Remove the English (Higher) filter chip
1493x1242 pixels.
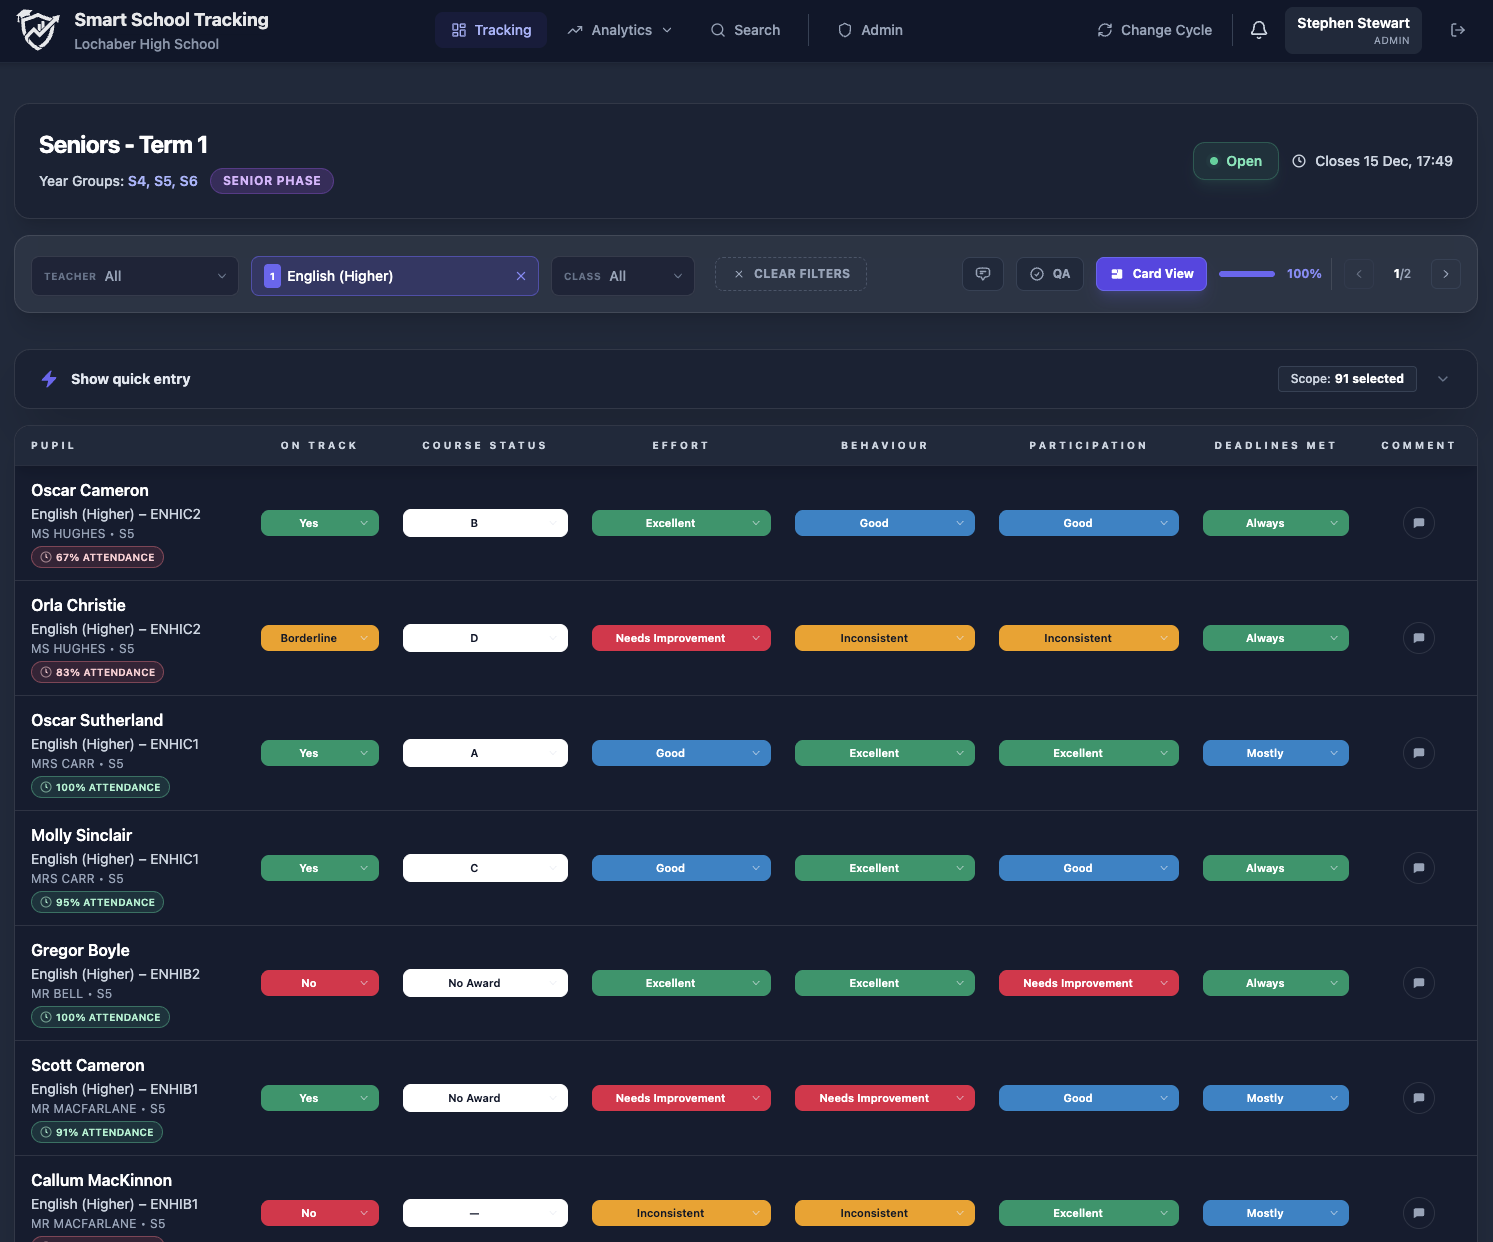point(520,276)
